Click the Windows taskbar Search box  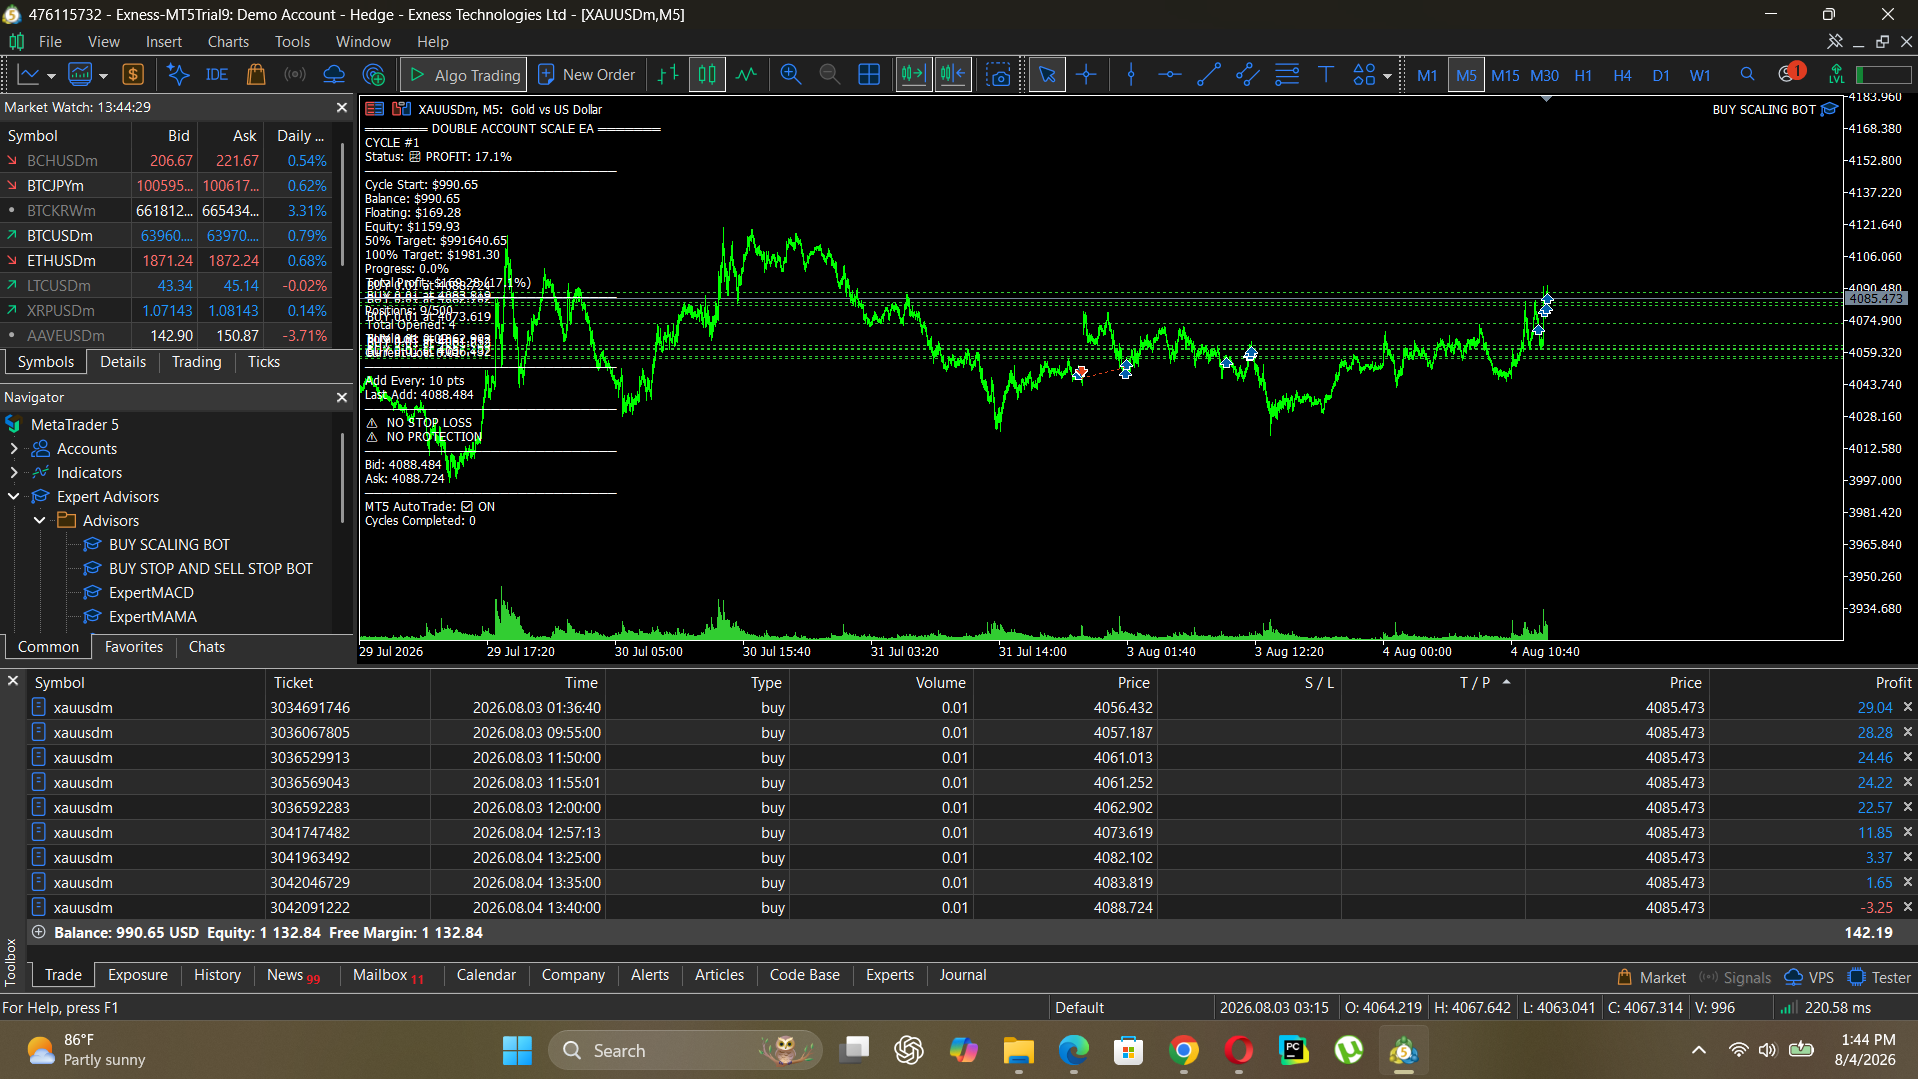coord(685,1050)
